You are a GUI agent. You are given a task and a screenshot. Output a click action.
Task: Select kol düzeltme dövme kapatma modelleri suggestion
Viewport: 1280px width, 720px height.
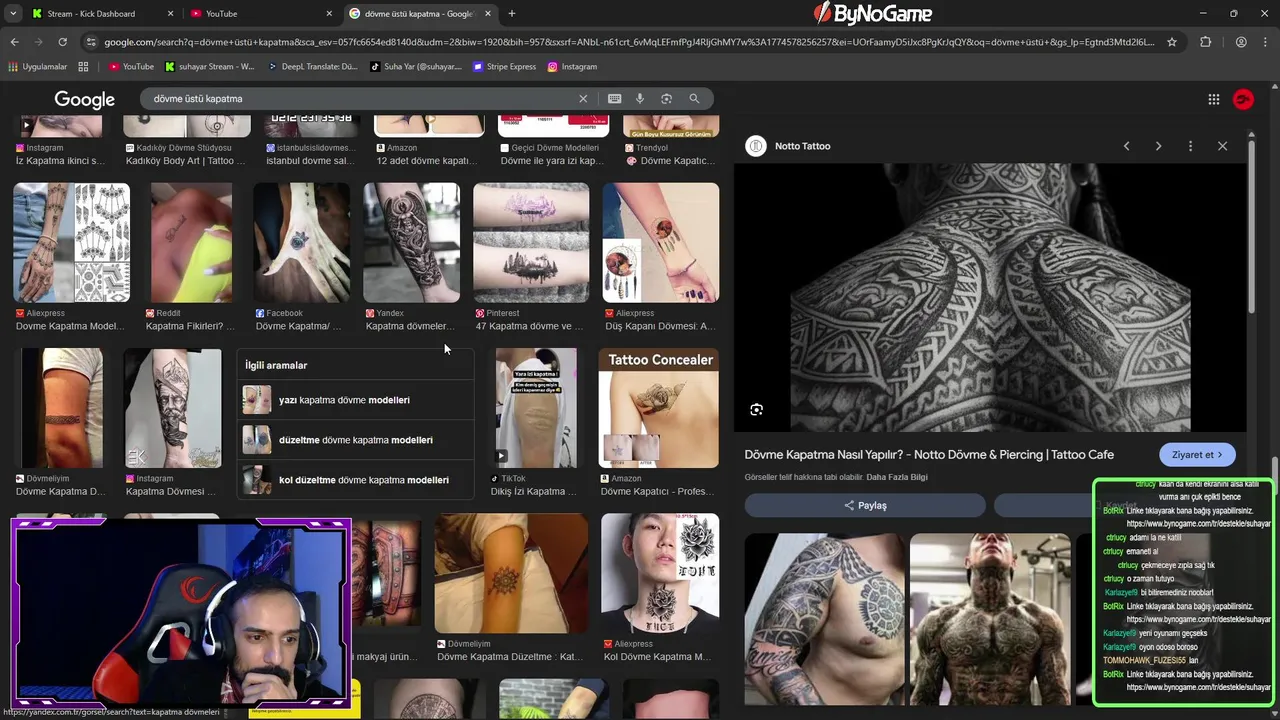tap(355, 480)
